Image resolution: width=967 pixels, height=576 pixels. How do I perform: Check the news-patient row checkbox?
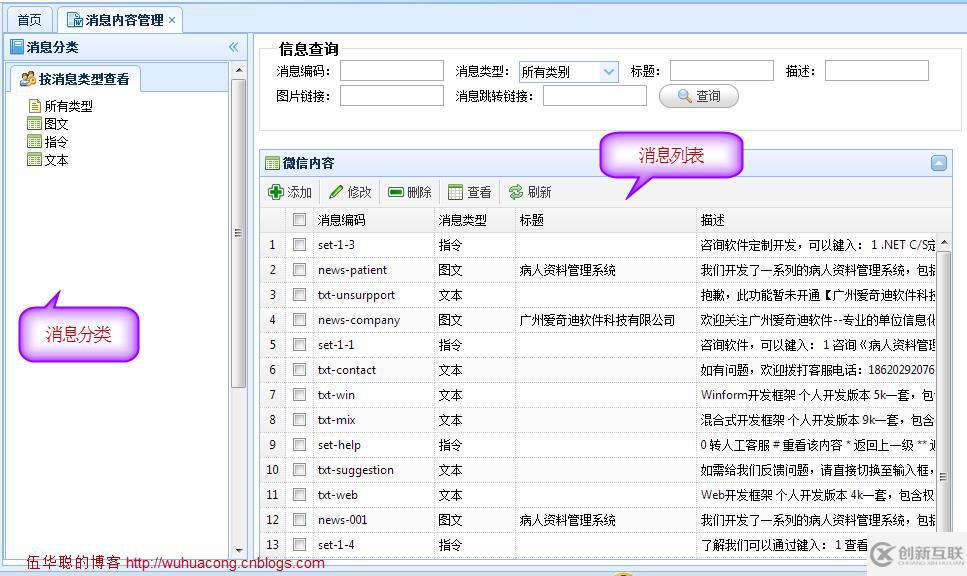pos(300,269)
